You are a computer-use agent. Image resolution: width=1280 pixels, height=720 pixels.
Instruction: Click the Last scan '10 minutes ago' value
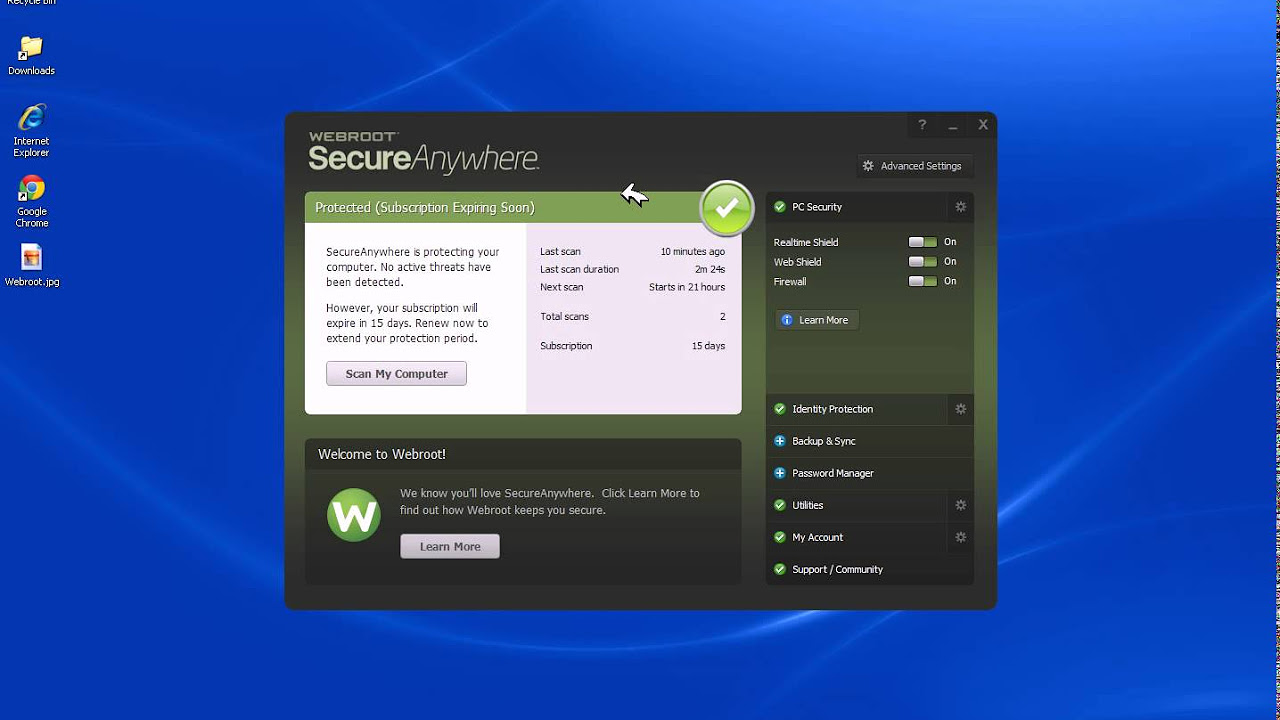[x=692, y=252]
